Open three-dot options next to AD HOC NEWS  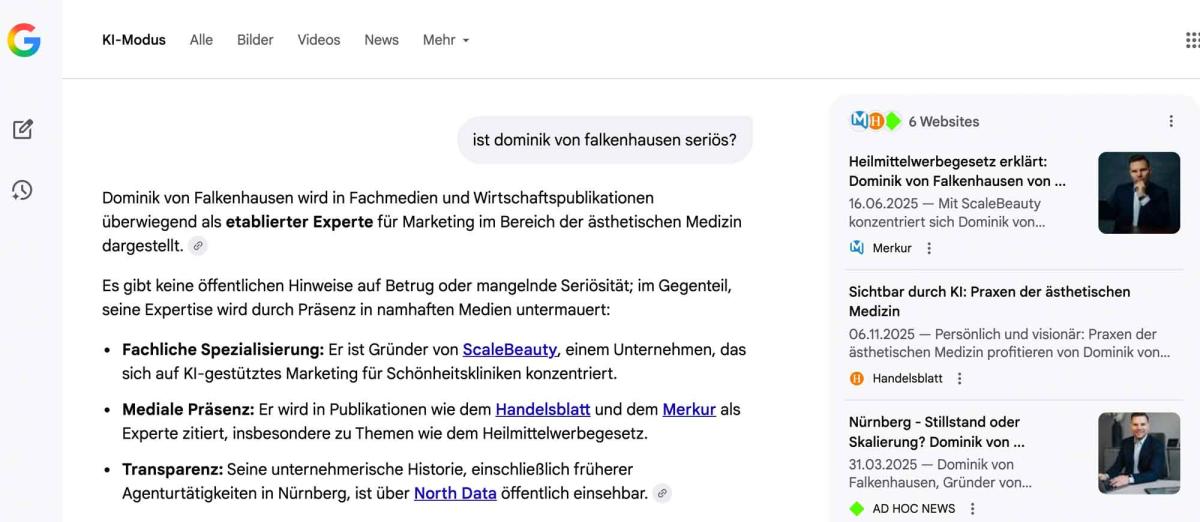tap(972, 508)
